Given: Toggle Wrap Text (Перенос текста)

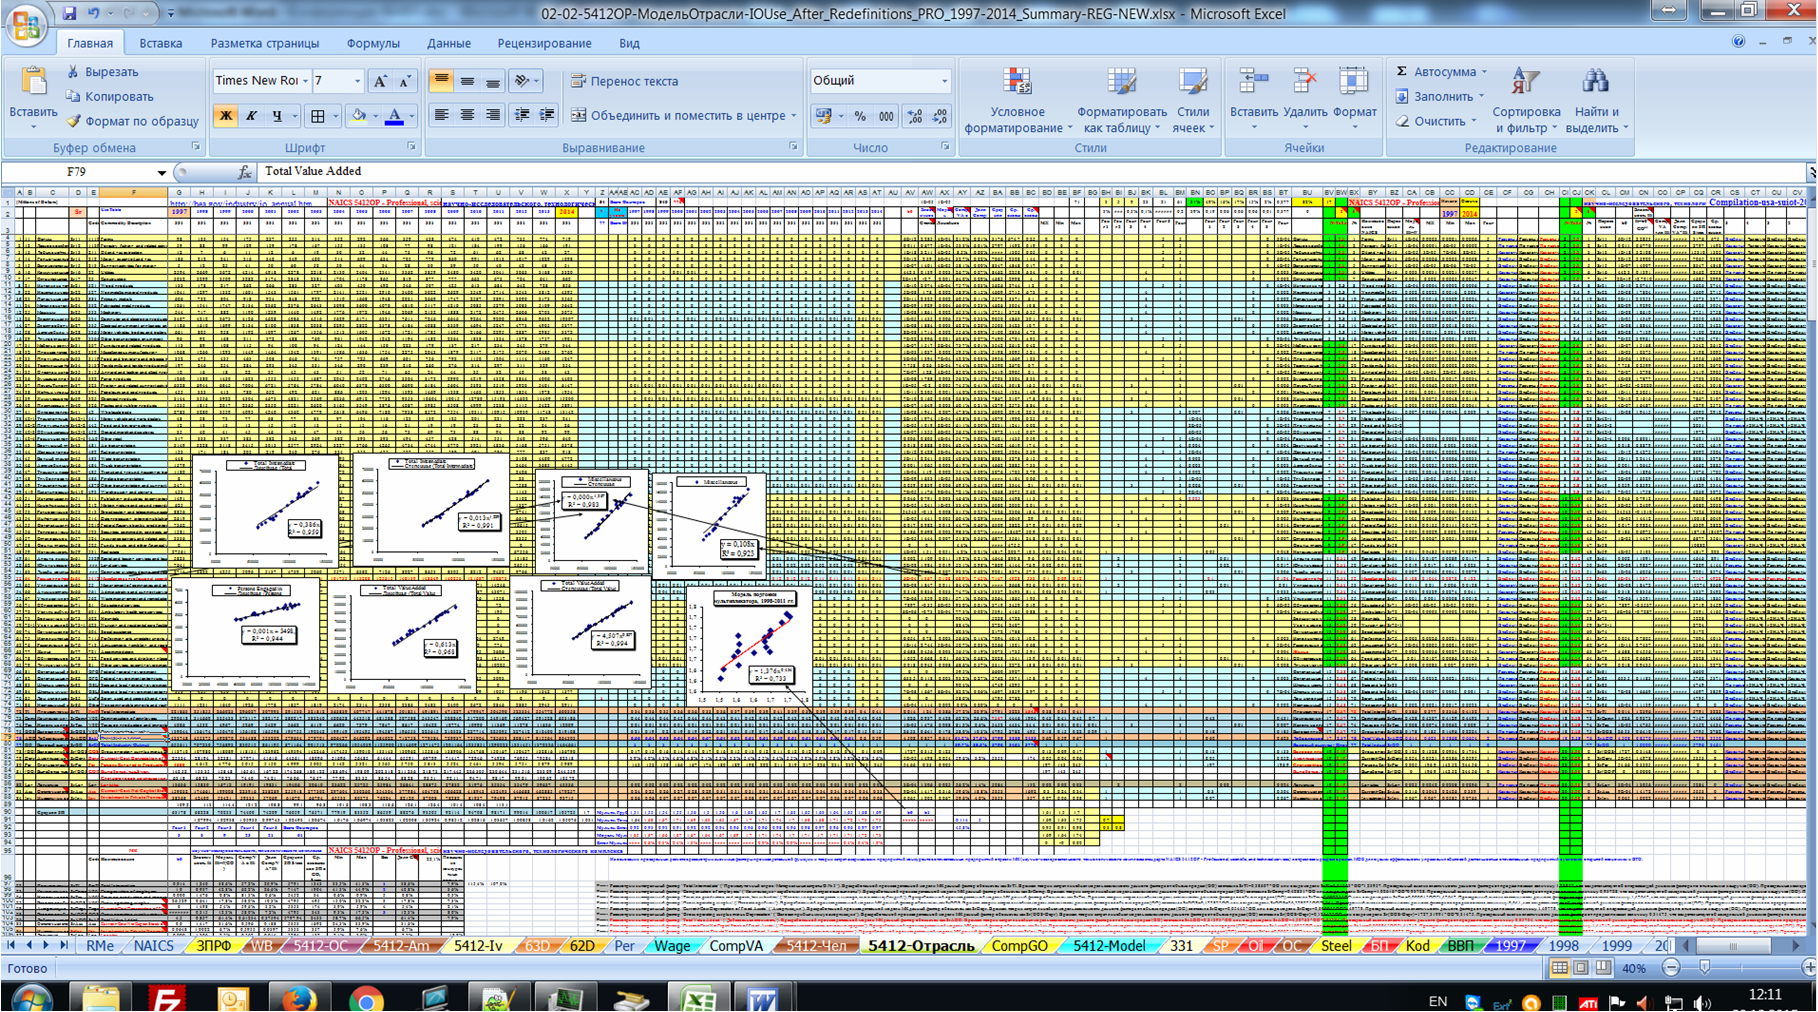Looking at the screenshot, I should (x=624, y=81).
